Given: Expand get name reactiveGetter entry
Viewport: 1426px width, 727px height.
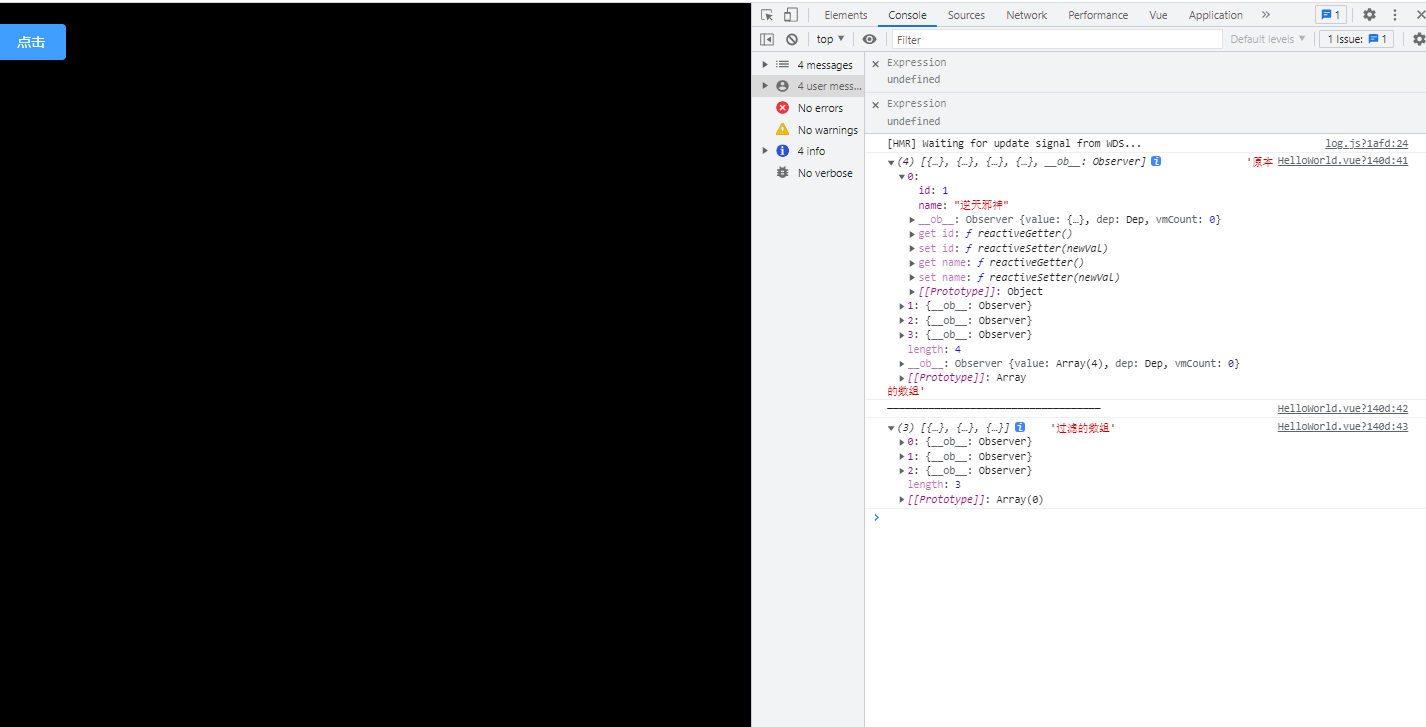Looking at the screenshot, I should tap(913, 263).
